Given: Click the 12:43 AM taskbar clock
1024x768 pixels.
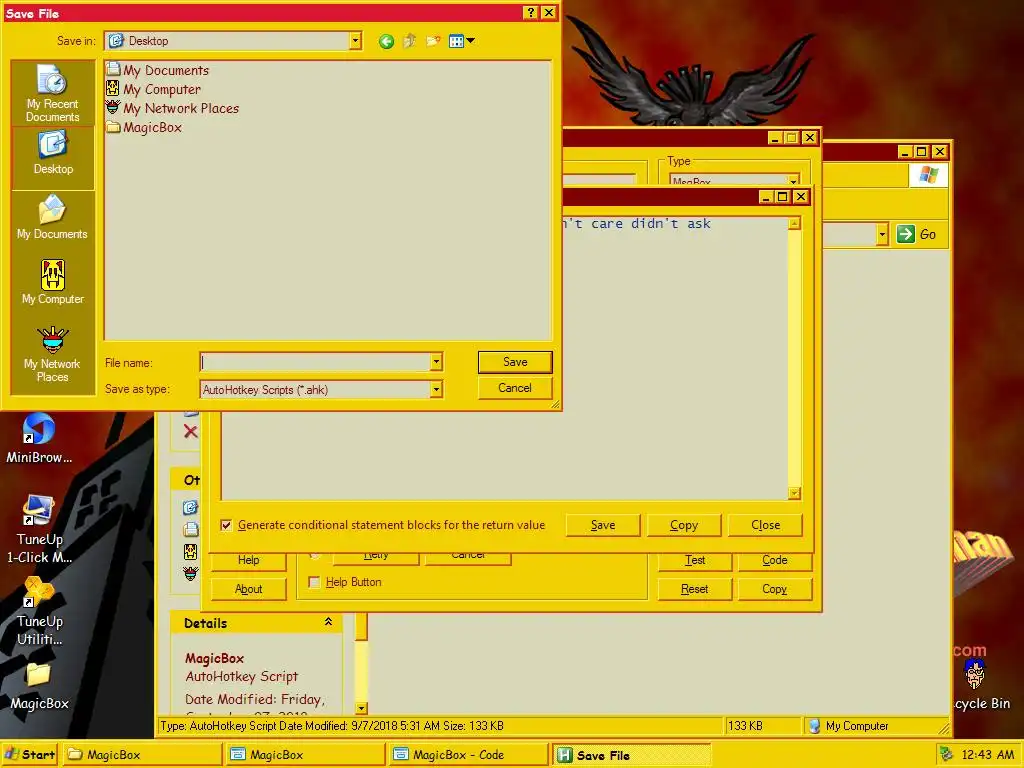Looking at the screenshot, I should pos(987,754).
